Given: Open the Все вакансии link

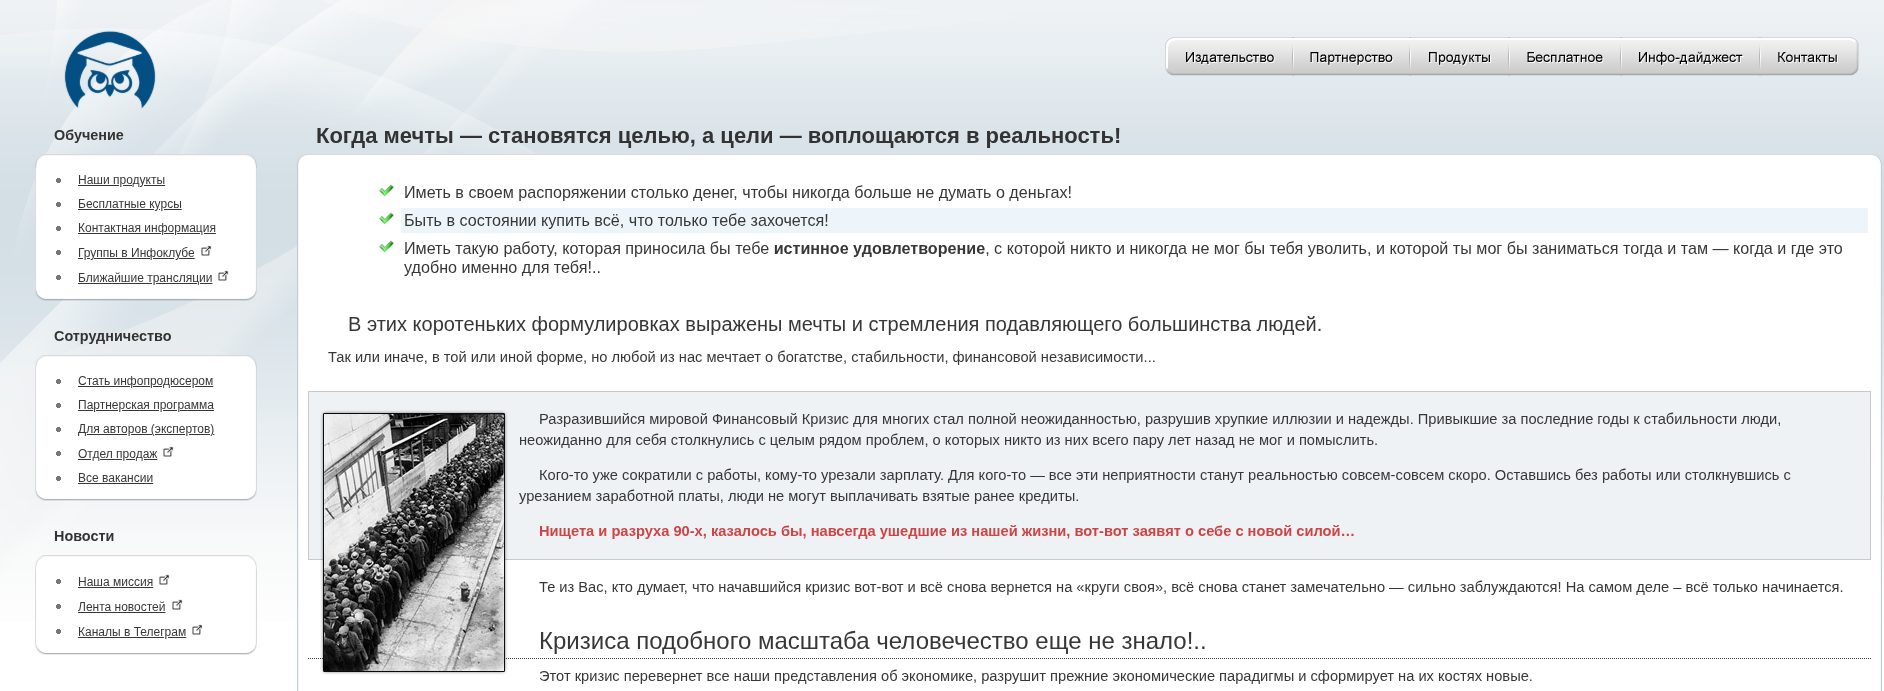Looking at the screenshot, I should tap(115, 478).
